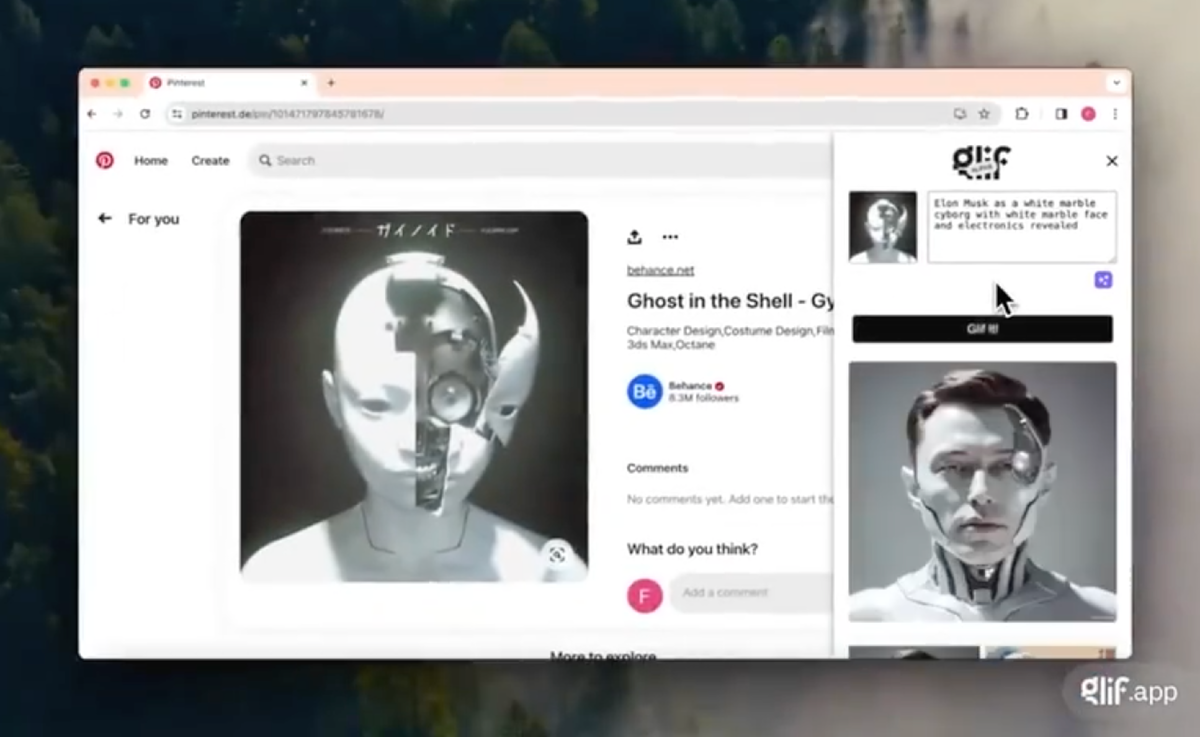Click the 8.3M followers text
1200x737 pixels.
(703, 398)
